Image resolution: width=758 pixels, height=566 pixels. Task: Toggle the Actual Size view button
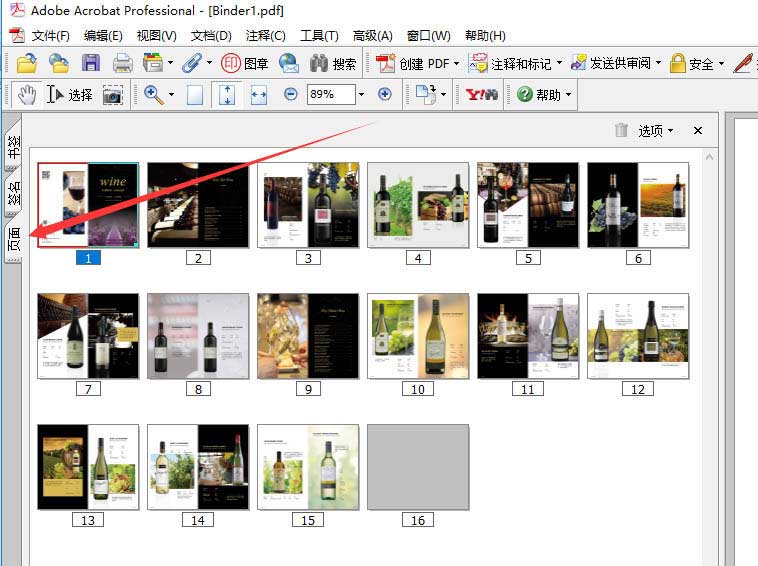coord(195,94)
